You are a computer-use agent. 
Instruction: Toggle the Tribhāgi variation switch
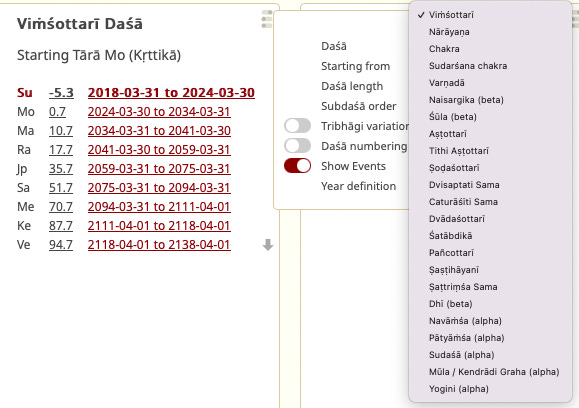tap(297, 126)
